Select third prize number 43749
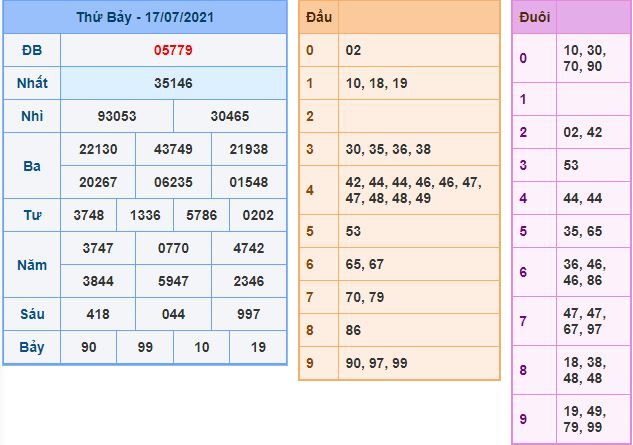 (x=173, y=149)
